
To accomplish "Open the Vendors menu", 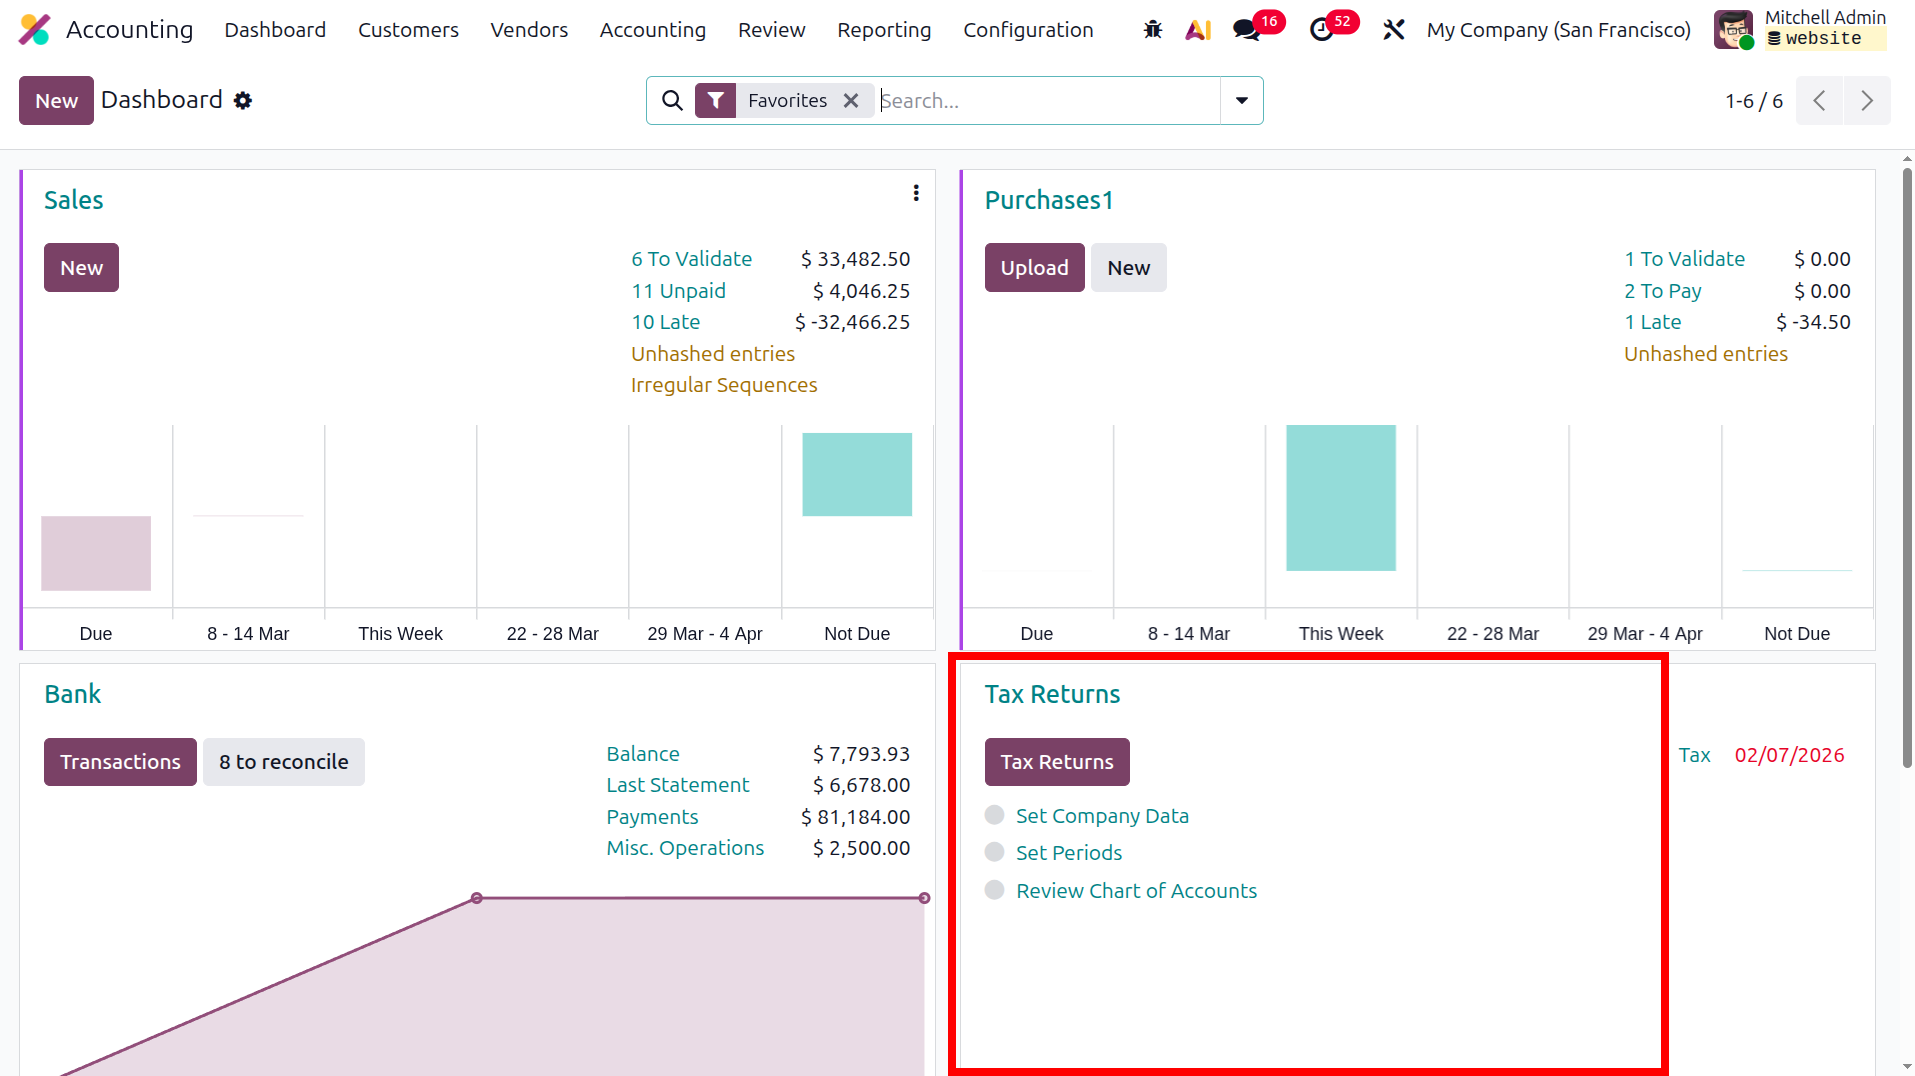I will (x=529, y=30).
